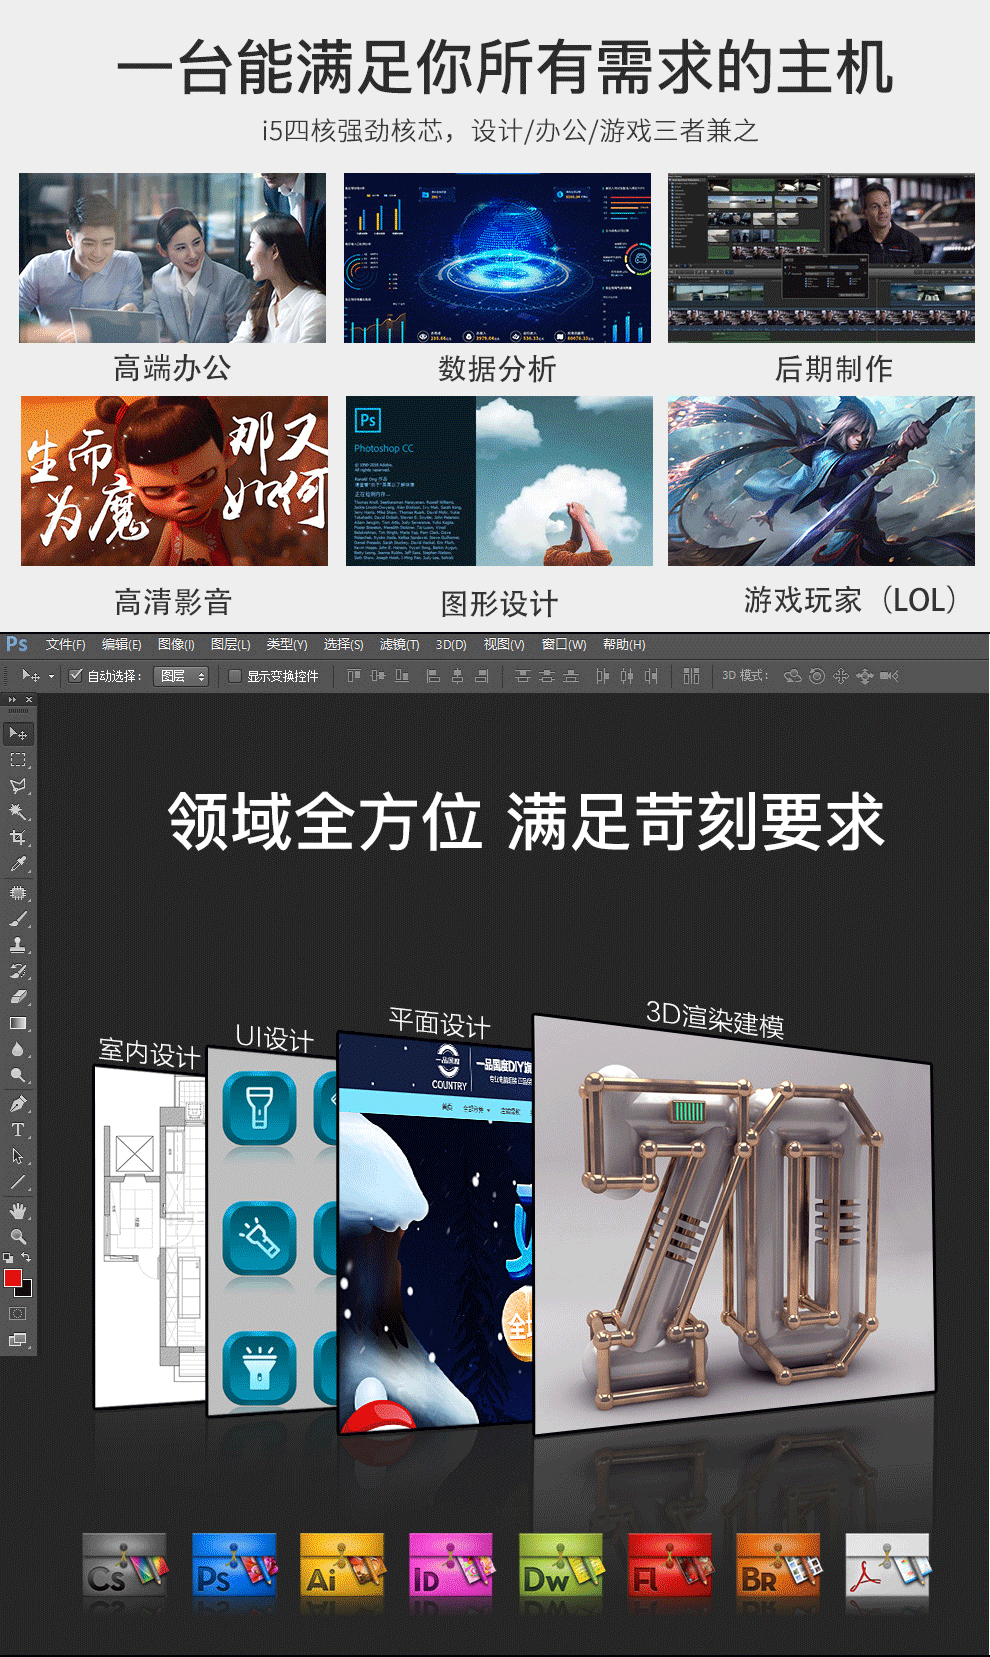990x1657 pixels.
Task: Click the white Acrobat folder icon
Action: coord(888,1564)
